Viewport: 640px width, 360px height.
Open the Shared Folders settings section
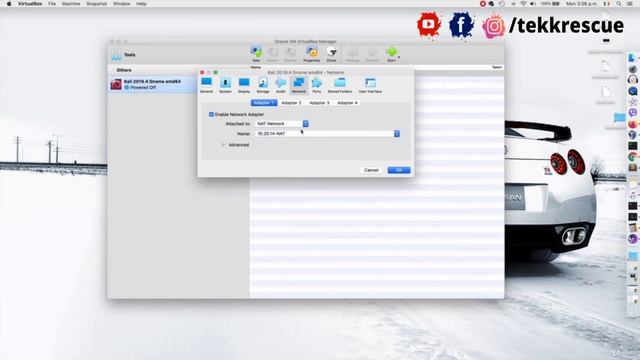tap(340, 85)
